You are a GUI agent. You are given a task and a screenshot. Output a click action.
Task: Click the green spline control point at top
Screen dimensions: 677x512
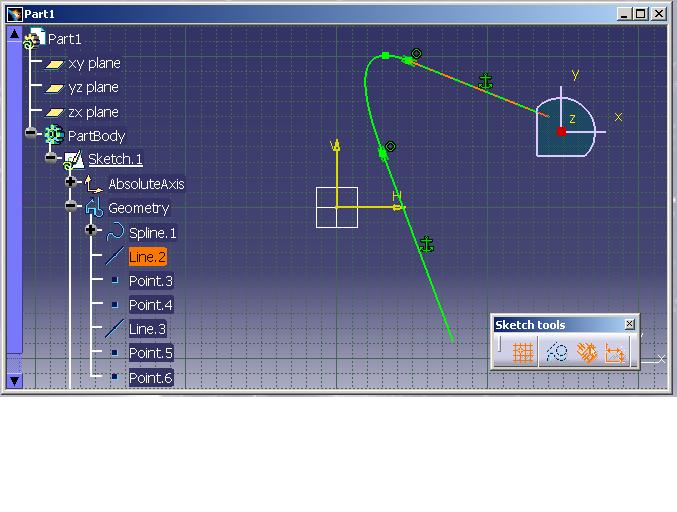pos(386,55)
